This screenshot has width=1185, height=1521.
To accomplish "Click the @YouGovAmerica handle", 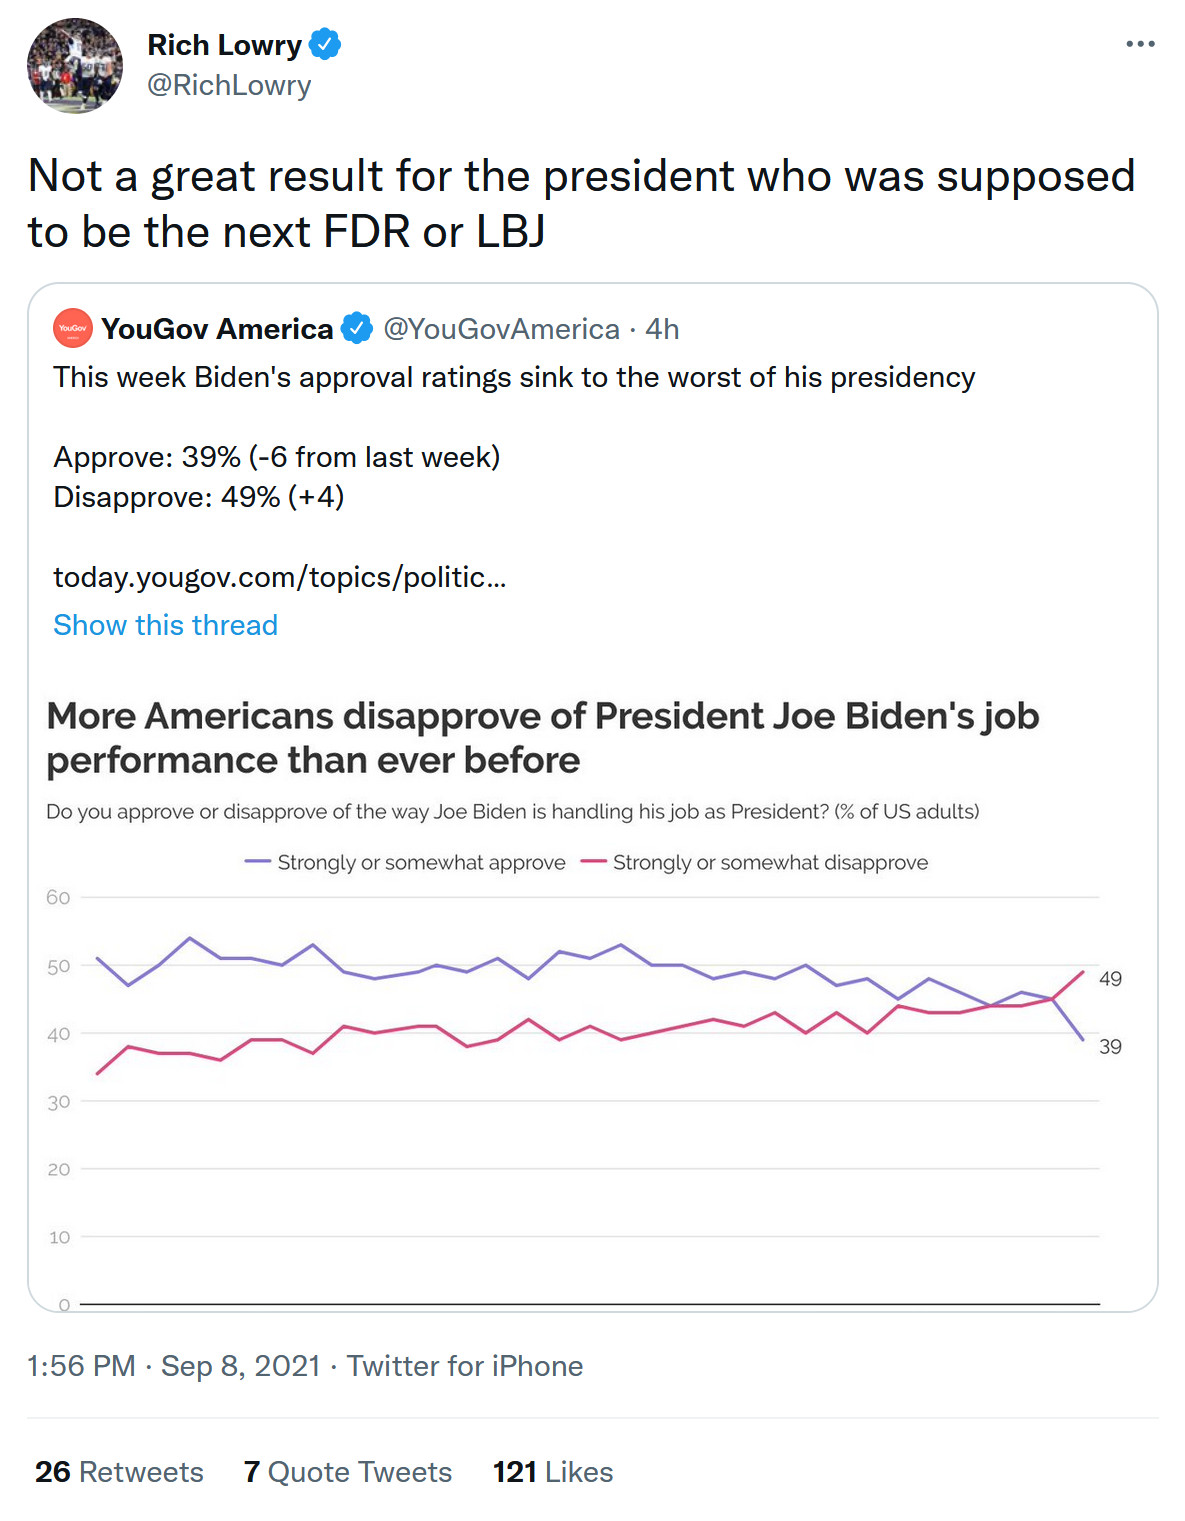I will point(501,329).
